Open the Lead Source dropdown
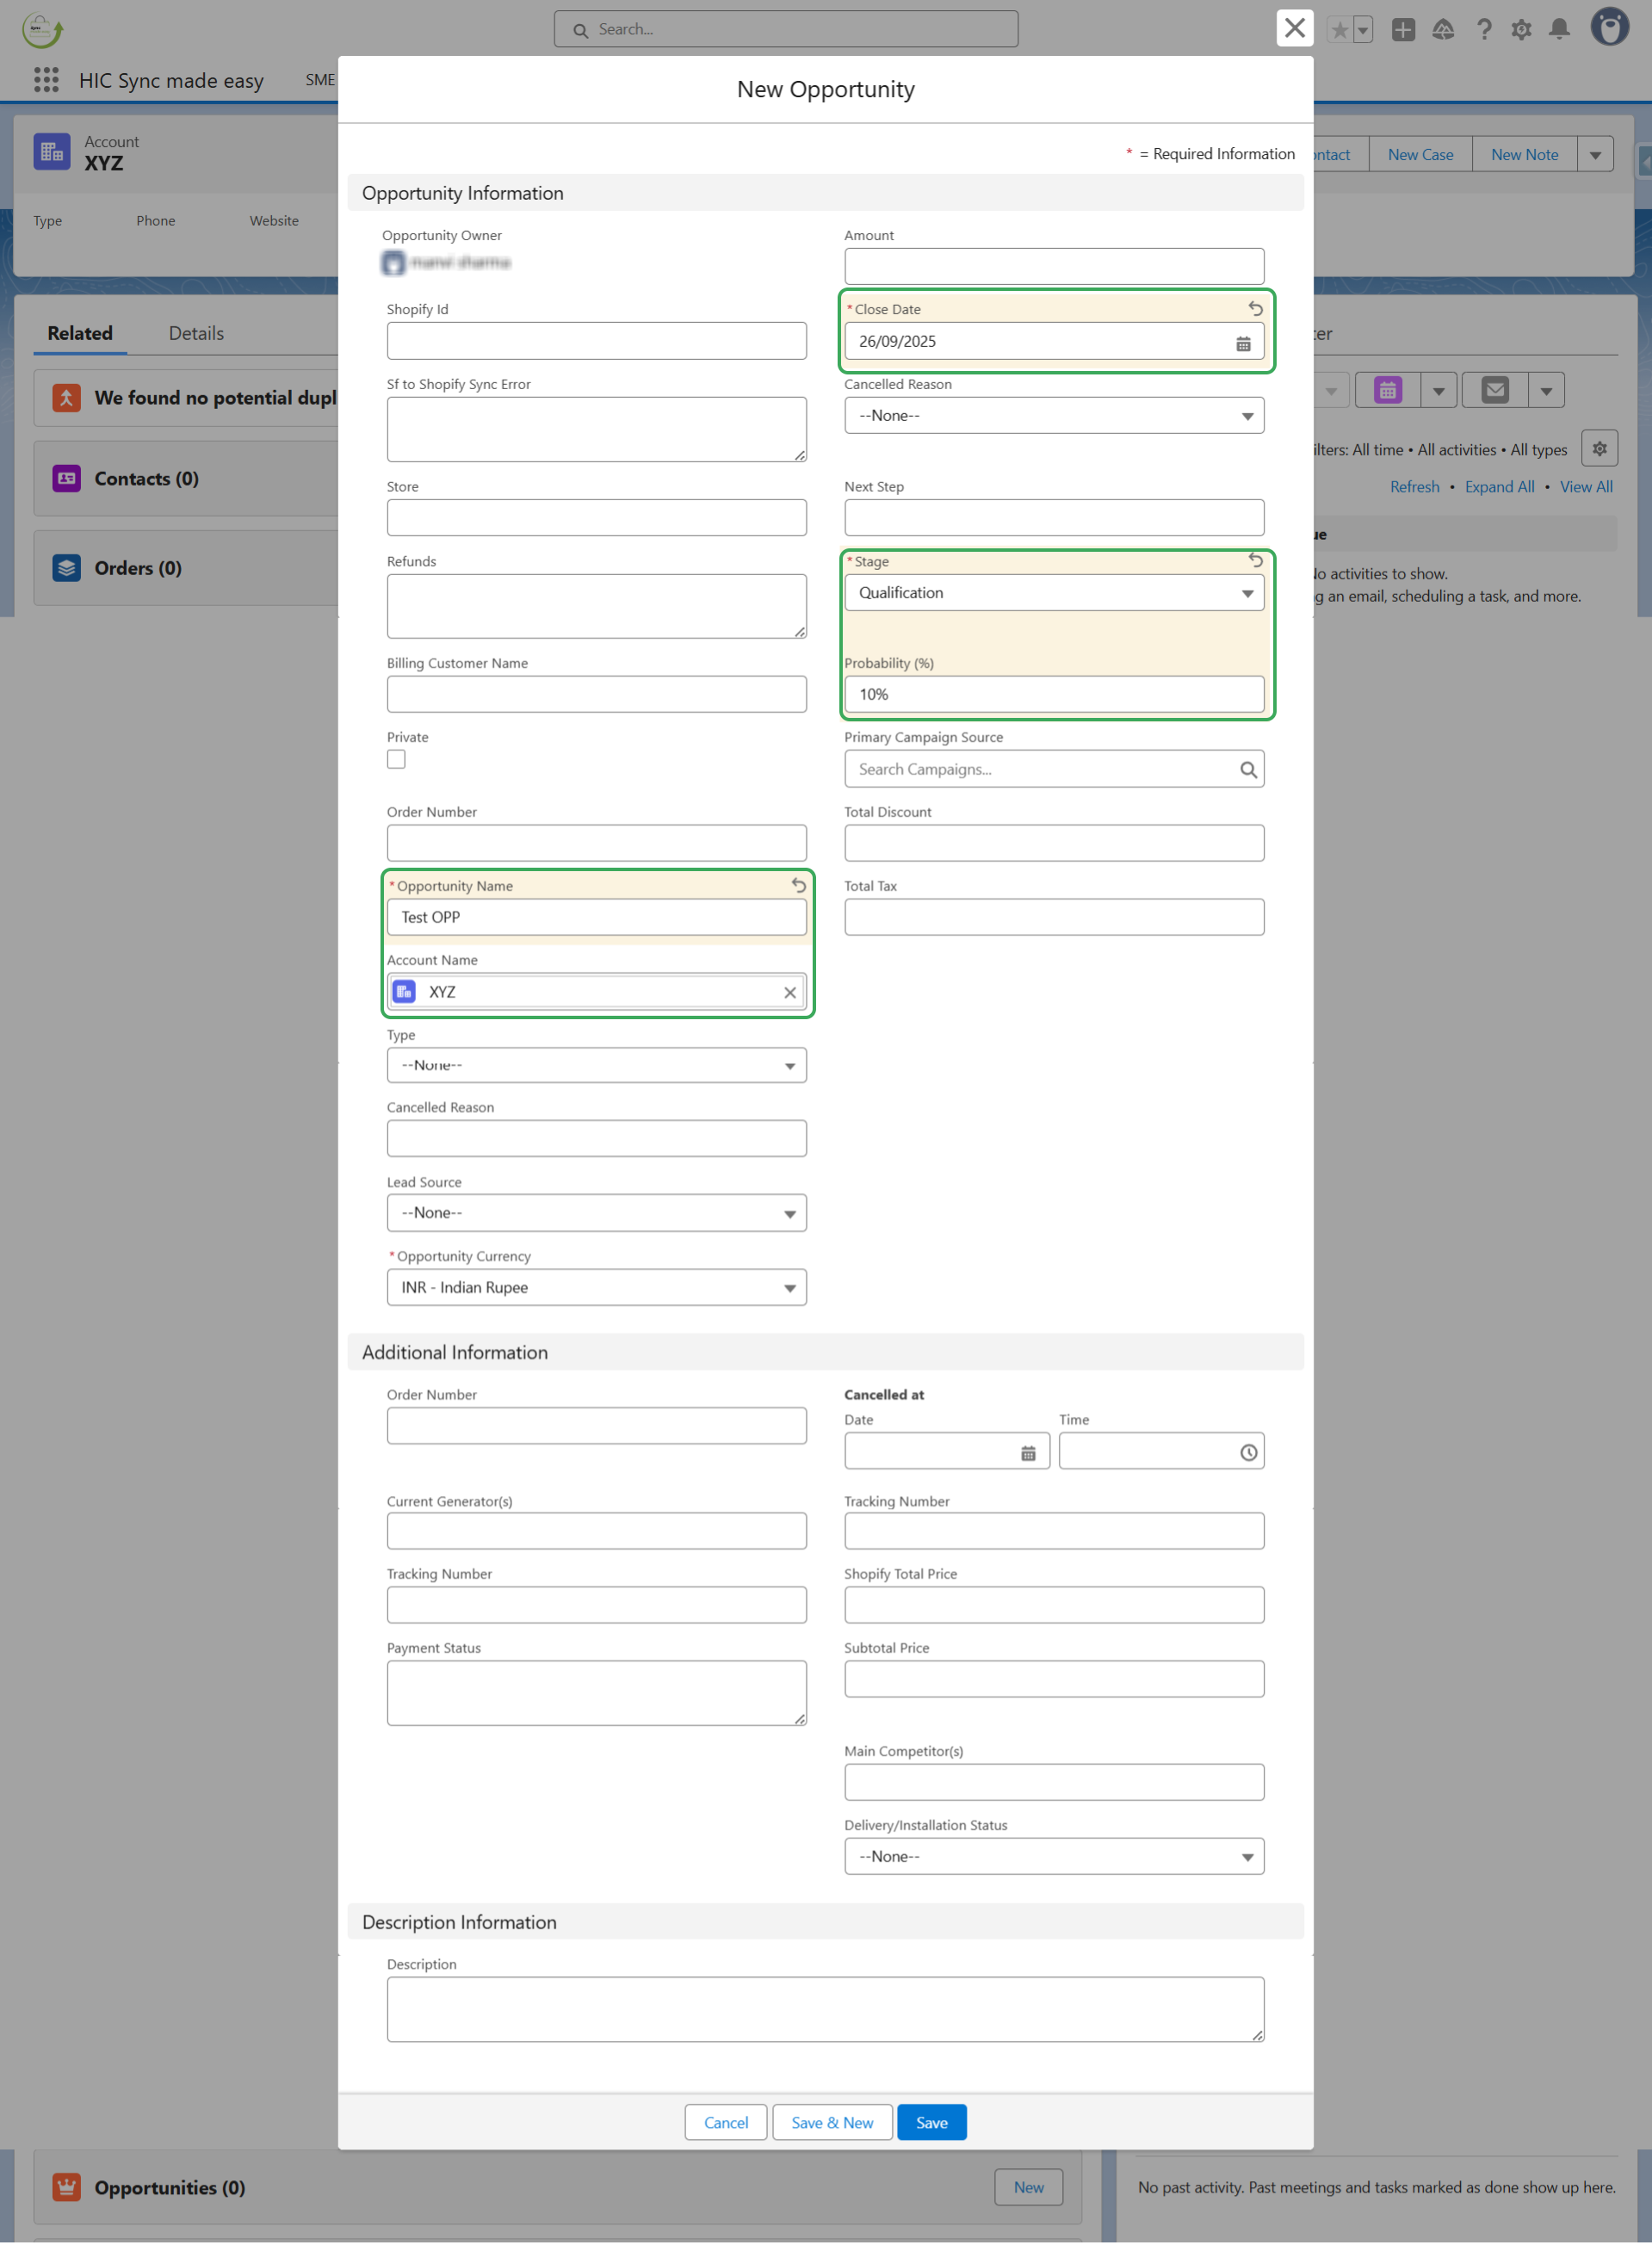This screenshot has height=2245, width=1652. click(x=596, y=1213)
